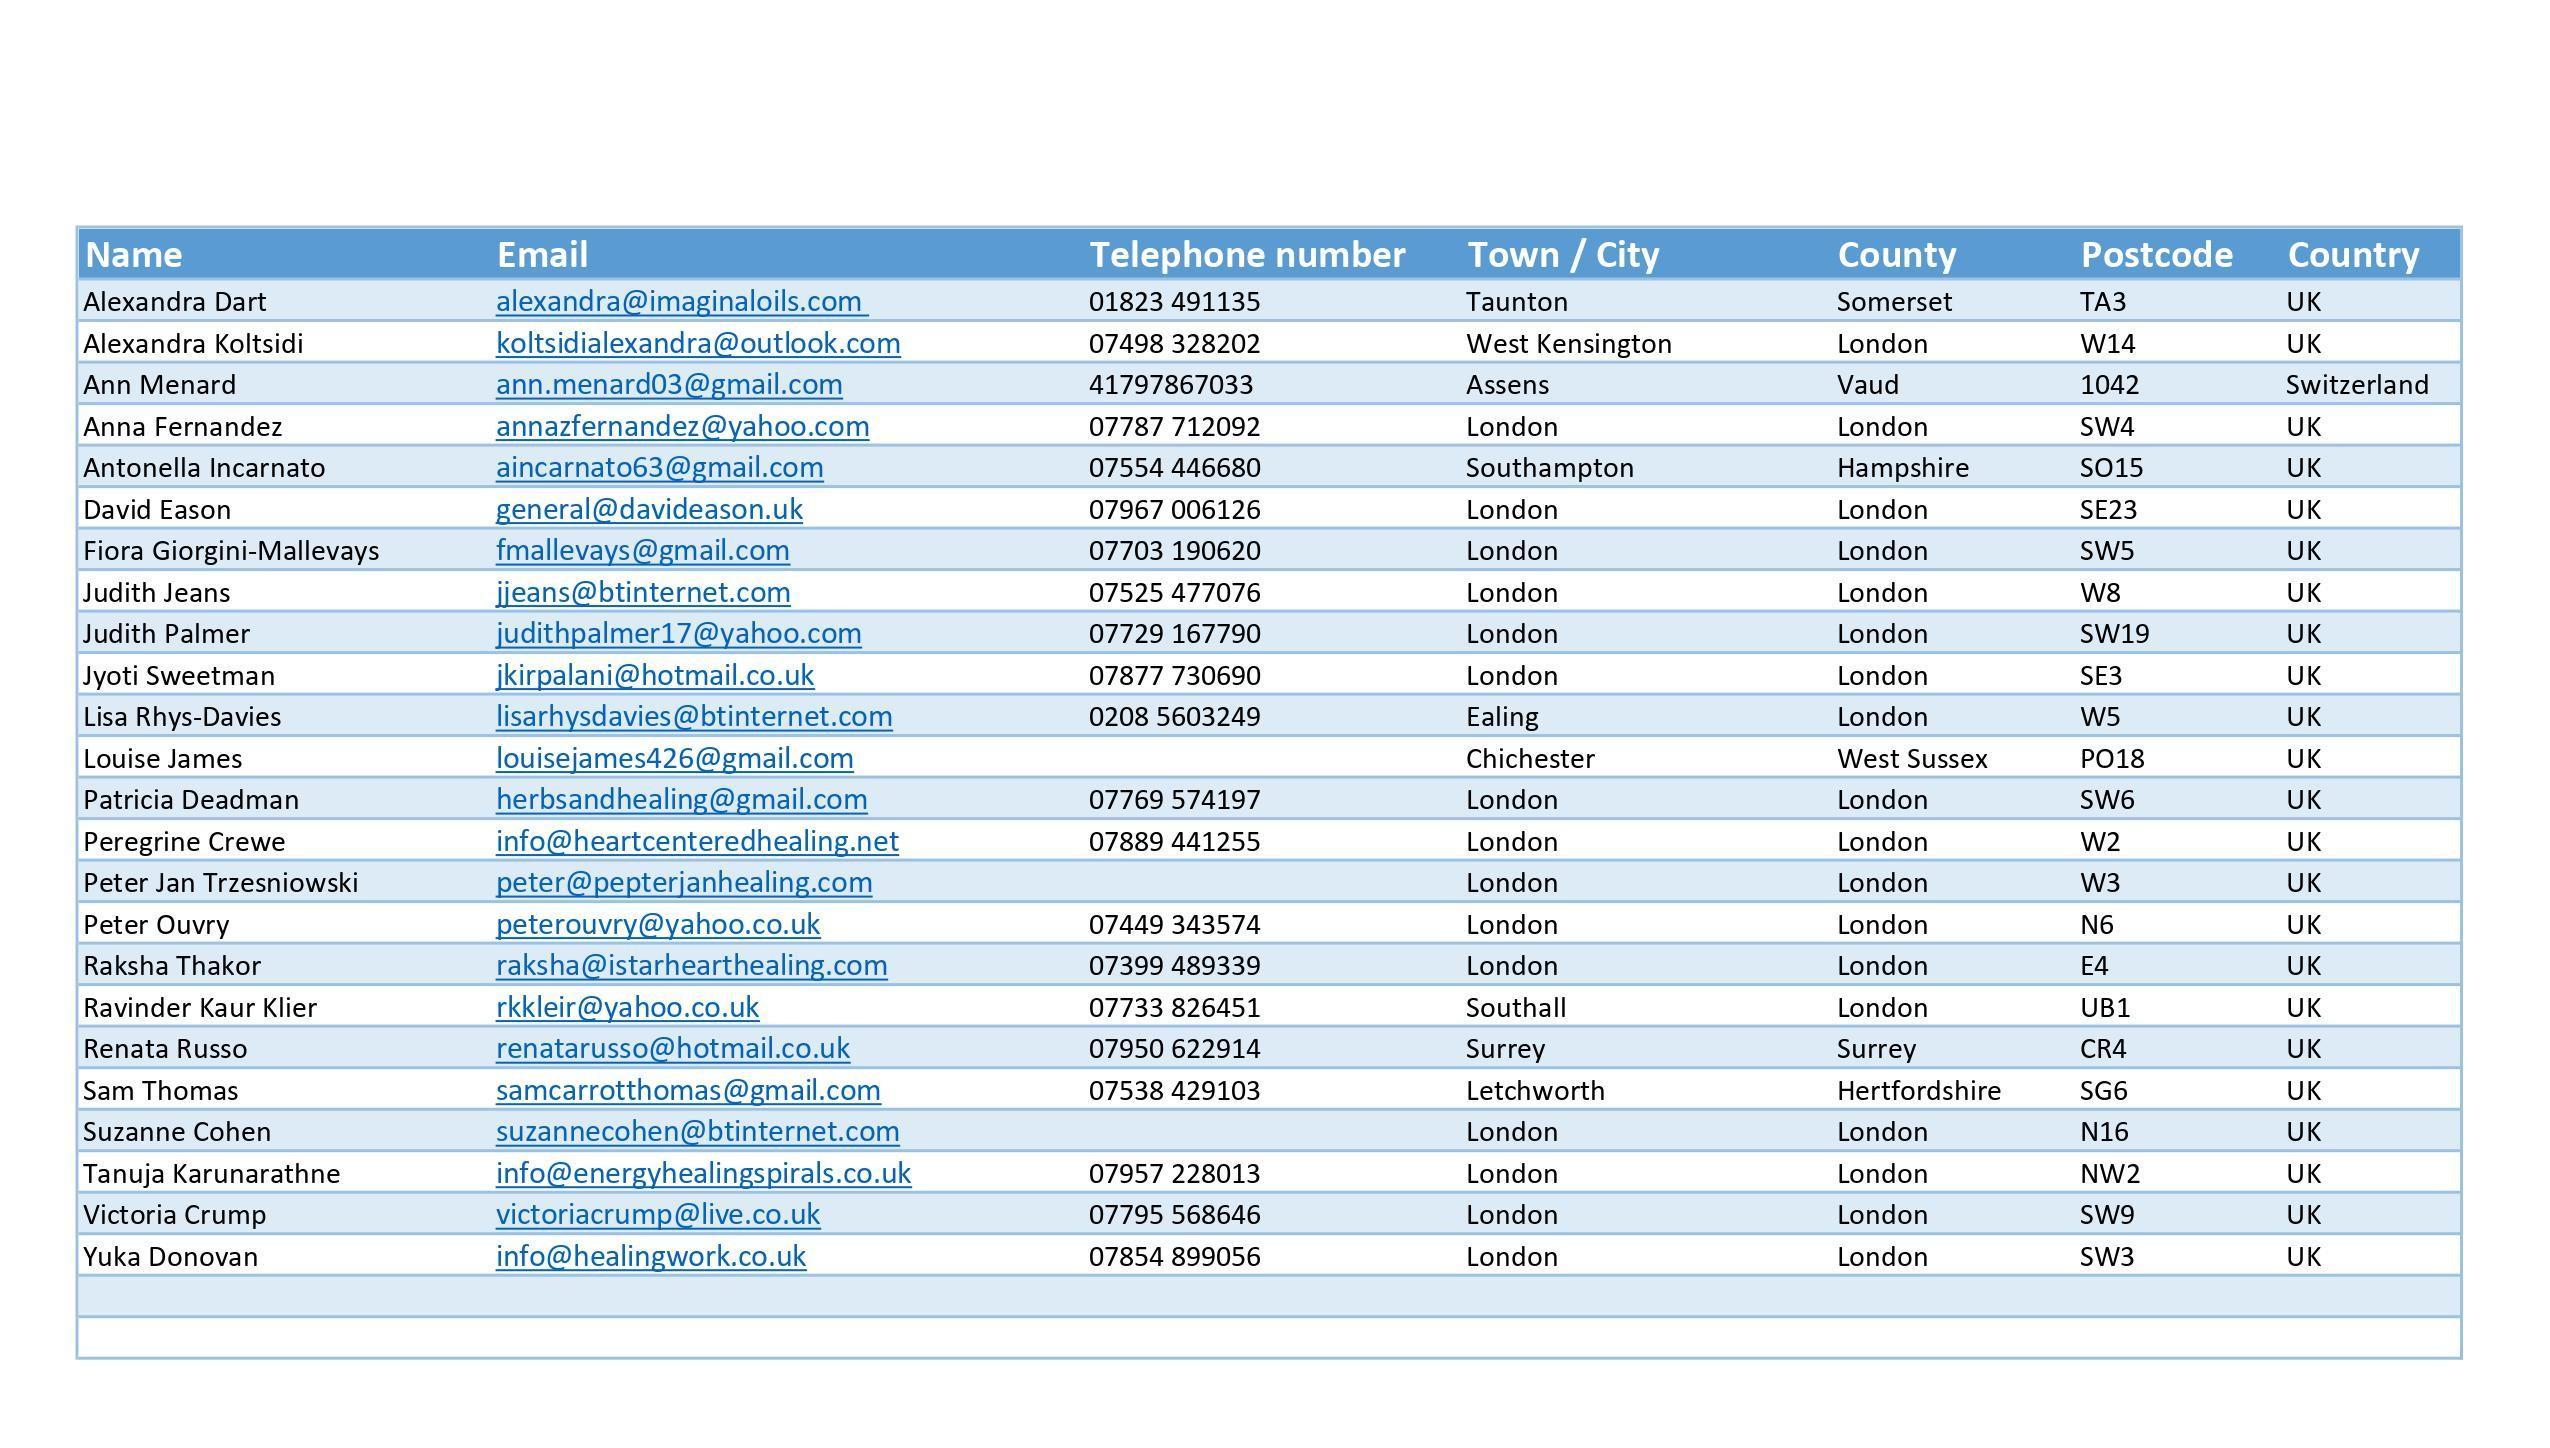Select the town Assens

pyautogui.click(x=1507, y=384)
